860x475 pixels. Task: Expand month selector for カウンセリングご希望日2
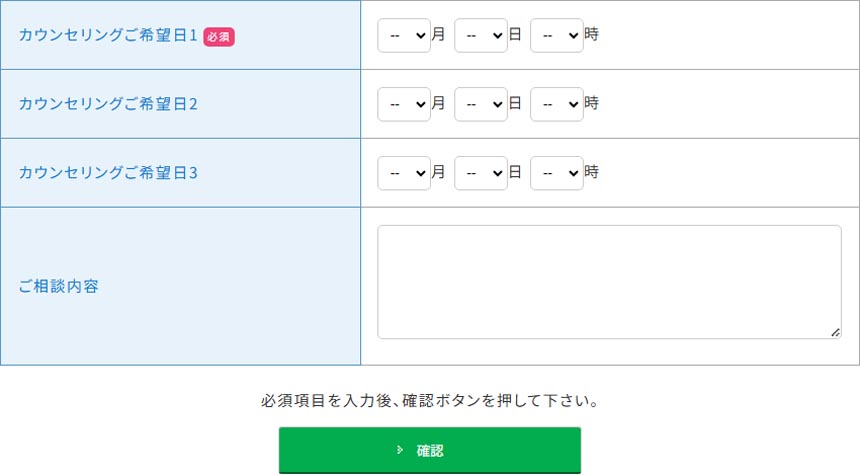click(404, 104)
